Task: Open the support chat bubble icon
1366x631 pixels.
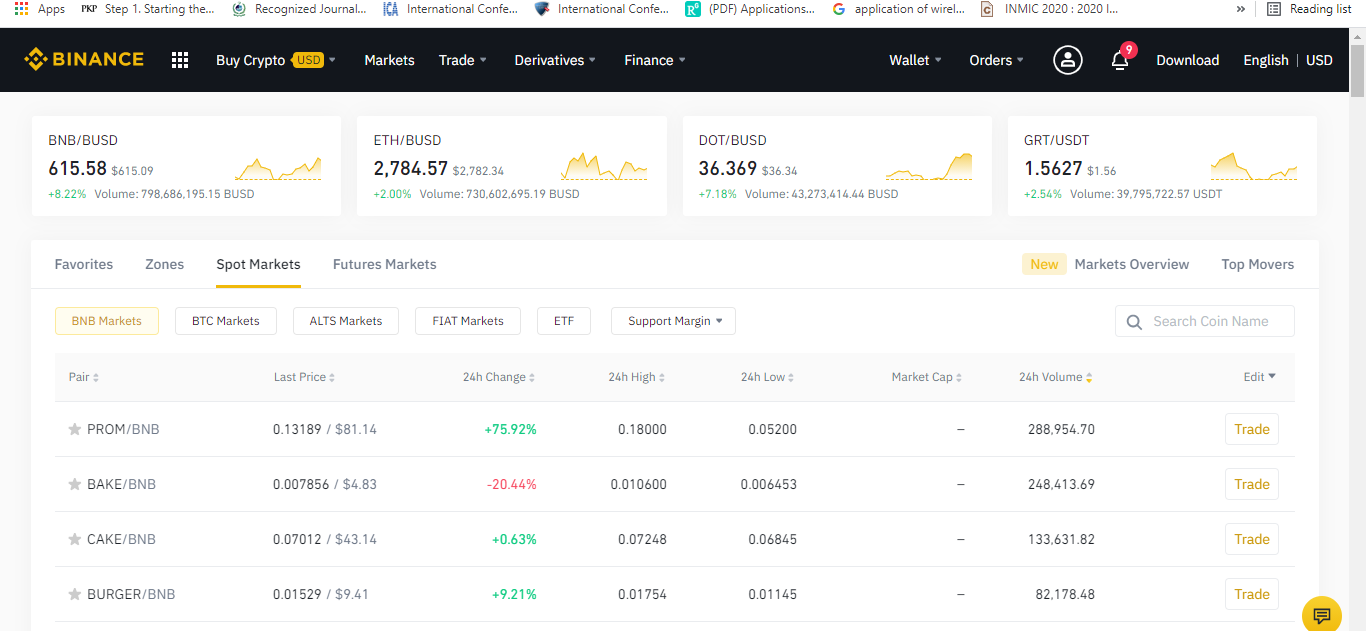Action: click(1322, 614)
